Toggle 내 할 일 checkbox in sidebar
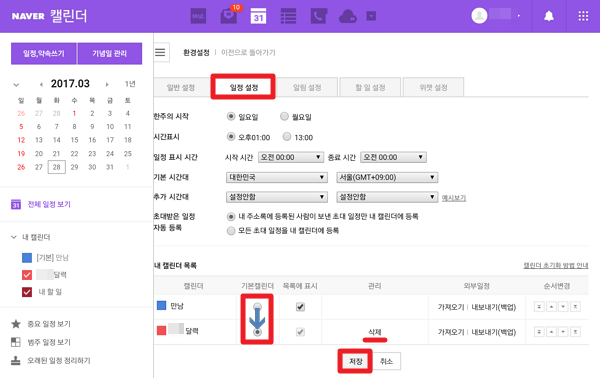Image resolution: width=600 pixels, height=378 pixels. pos(27,292)
